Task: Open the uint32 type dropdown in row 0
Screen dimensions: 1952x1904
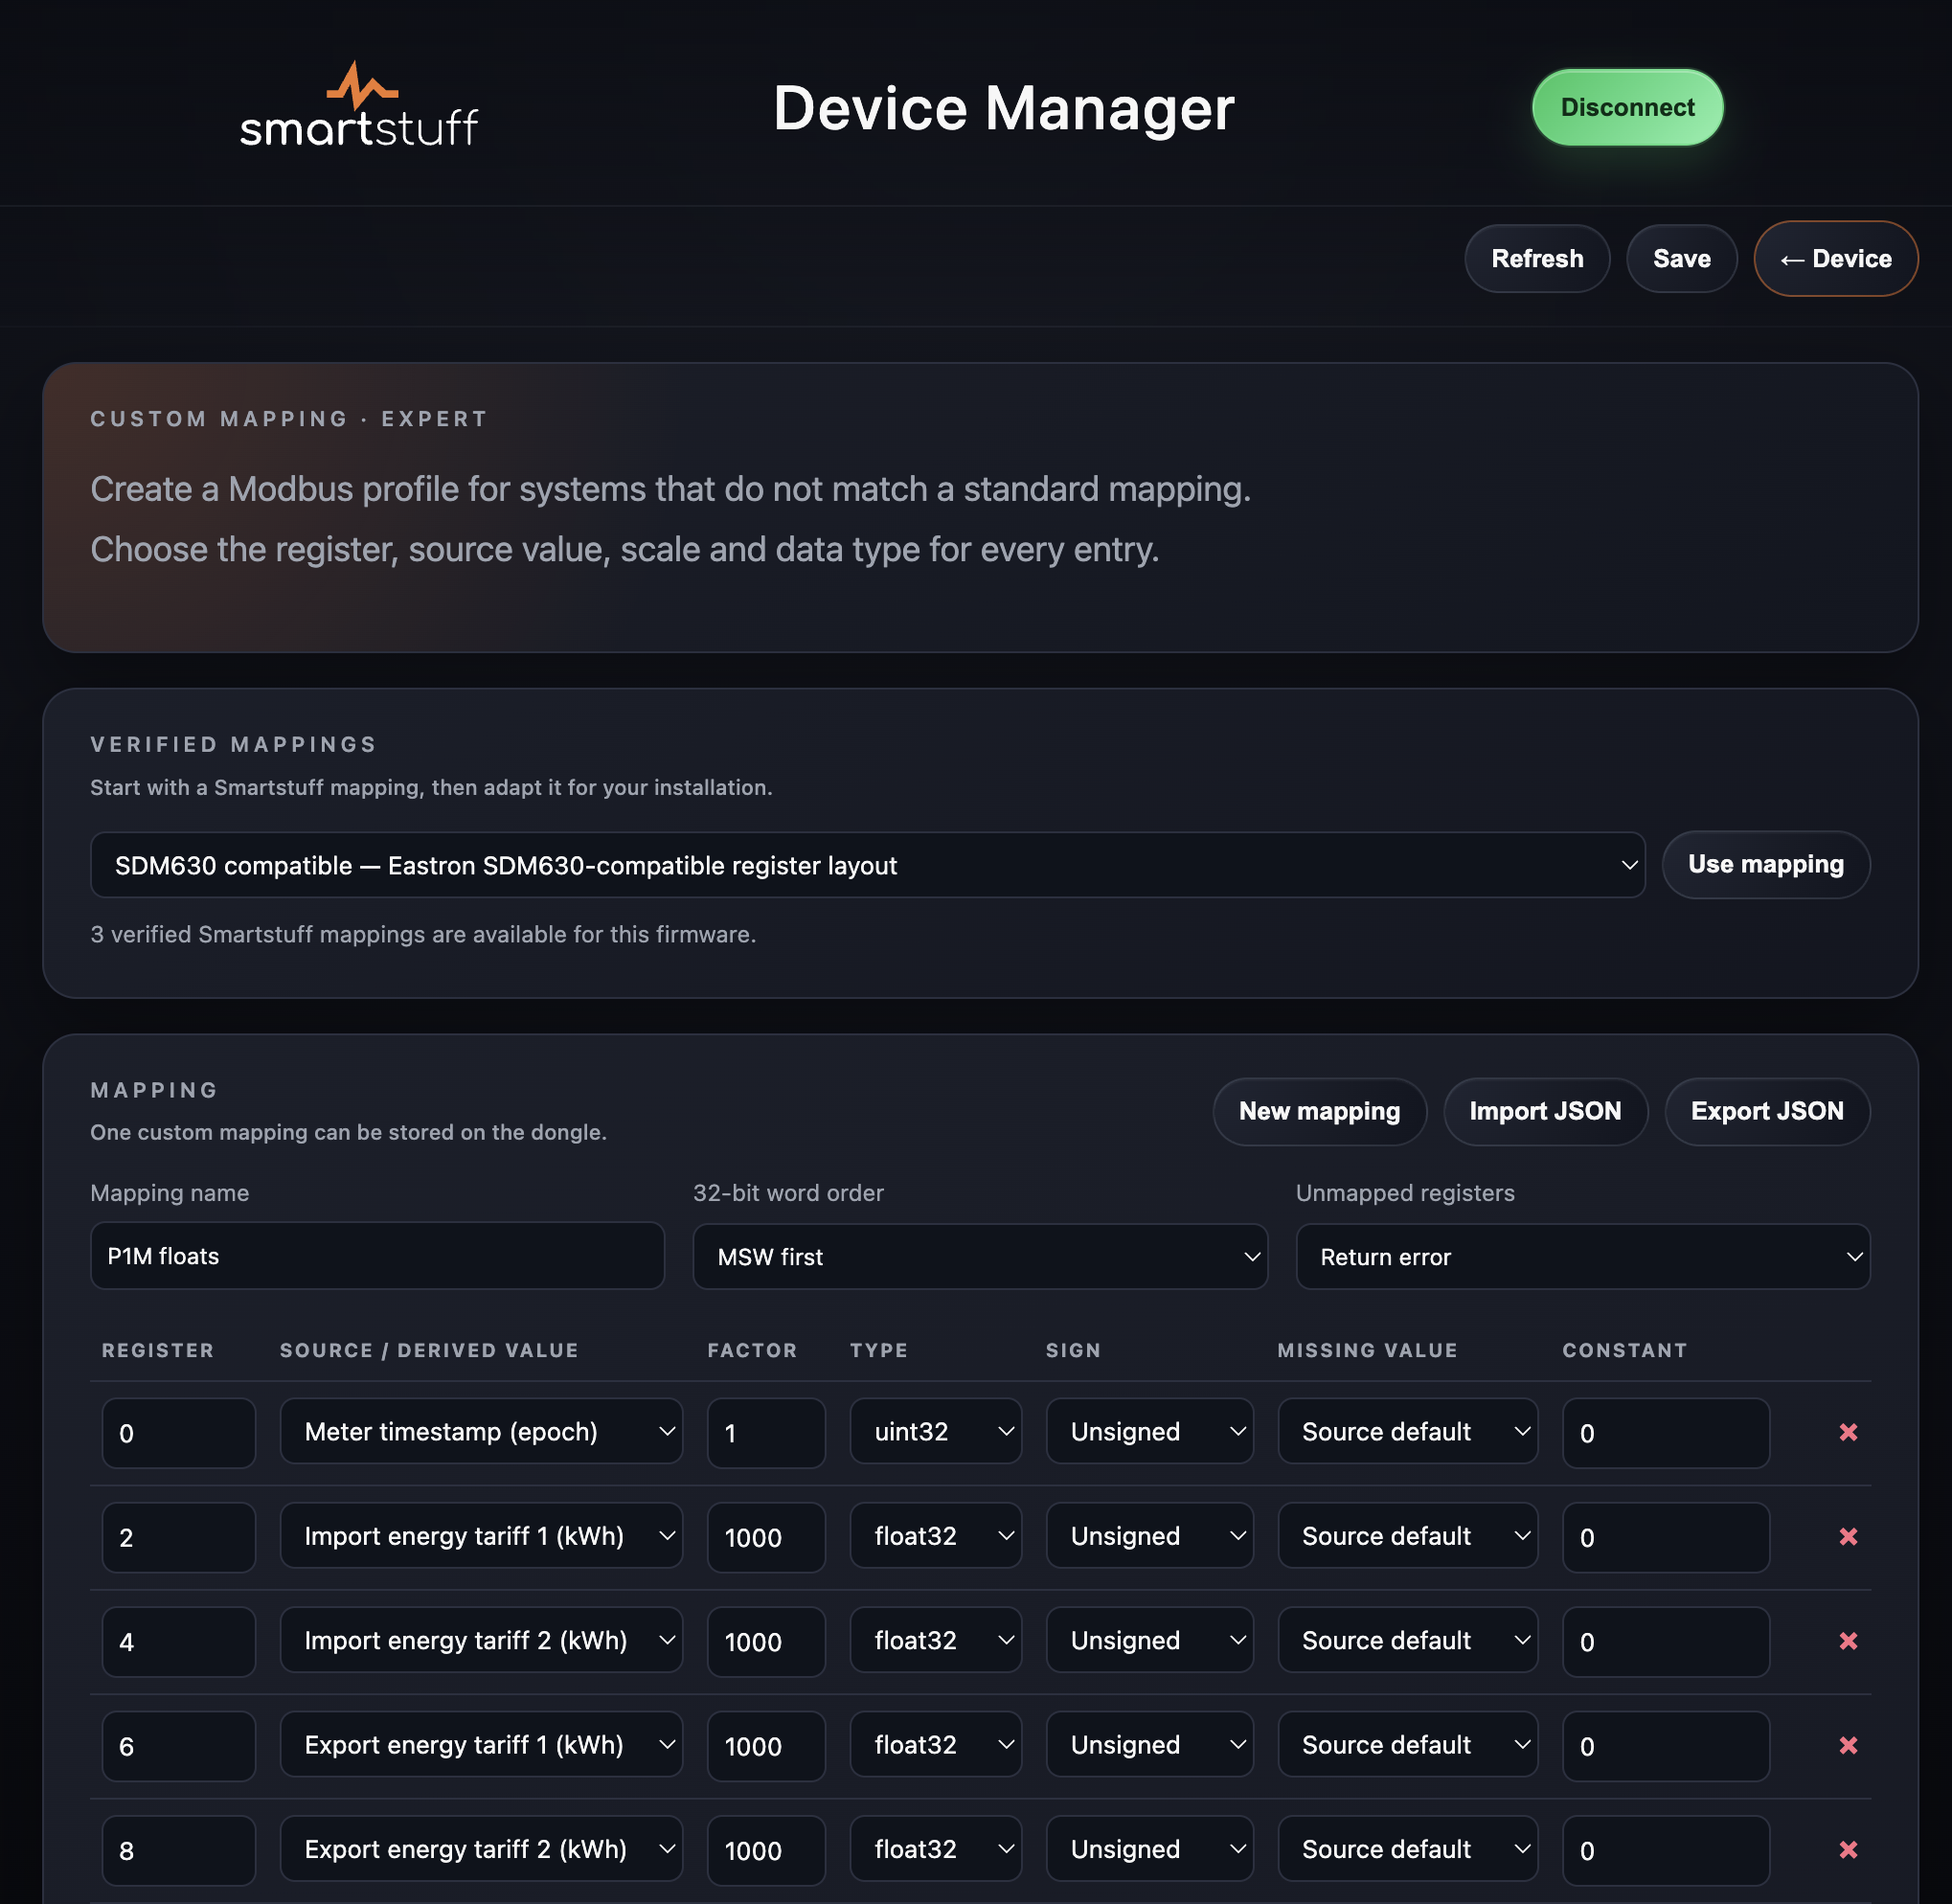Action: pyautogui.click(x=935, y=1432)
